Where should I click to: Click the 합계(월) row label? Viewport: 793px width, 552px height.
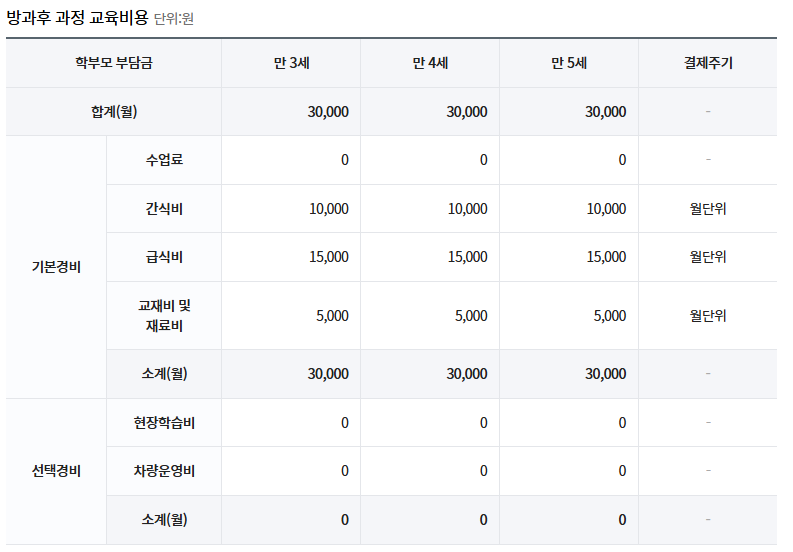113,111
